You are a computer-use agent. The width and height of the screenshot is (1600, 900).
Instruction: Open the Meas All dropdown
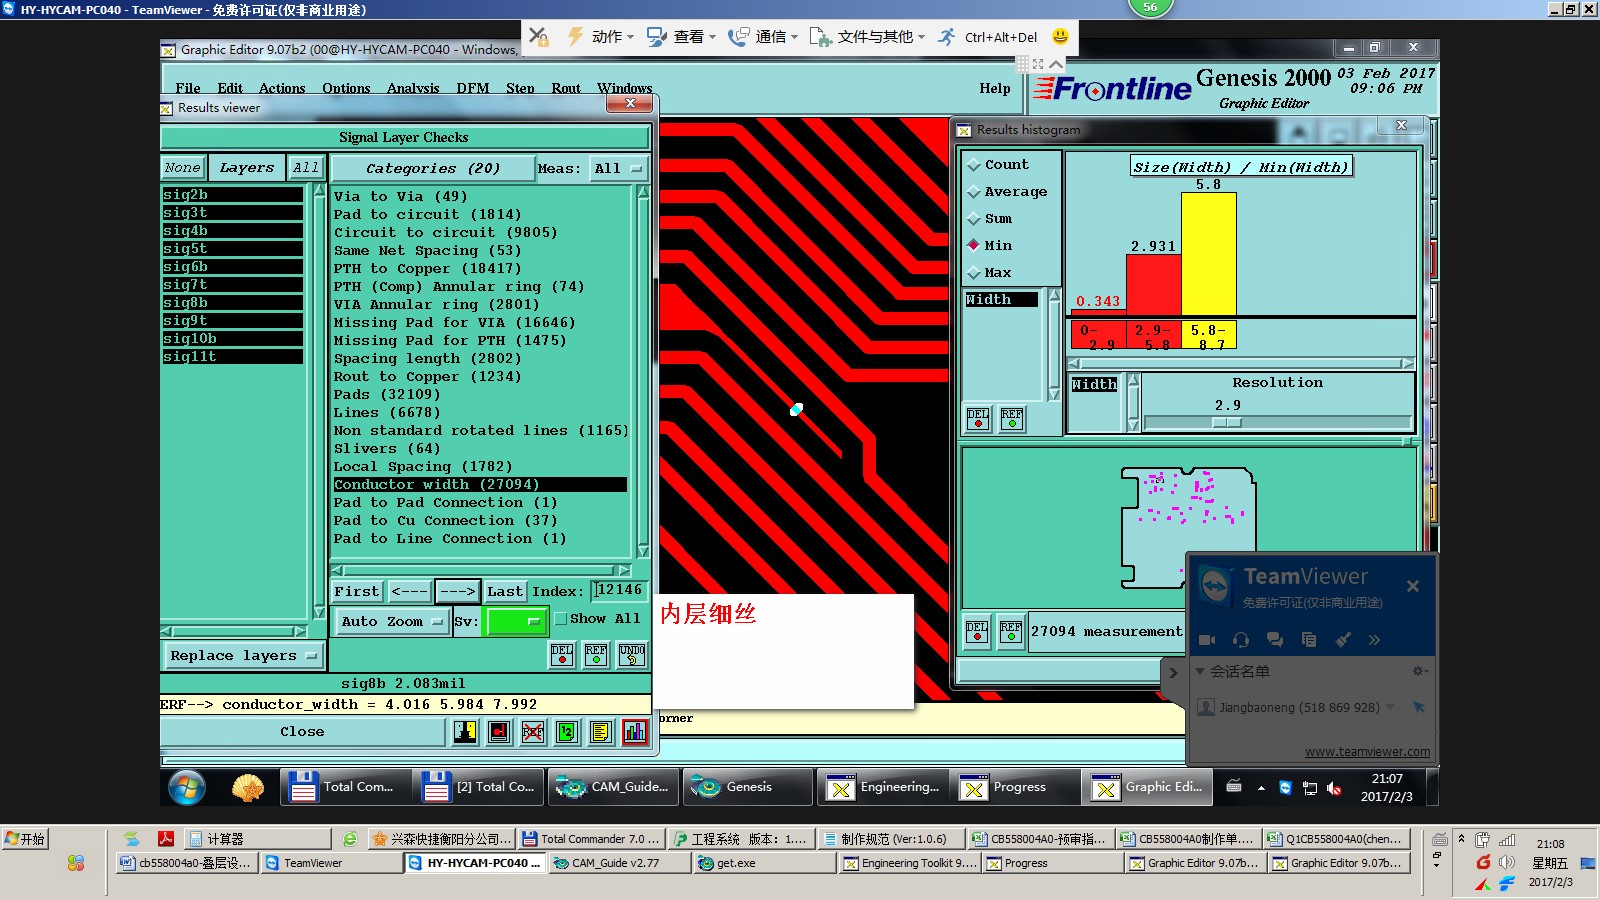[x=618, y=168]
